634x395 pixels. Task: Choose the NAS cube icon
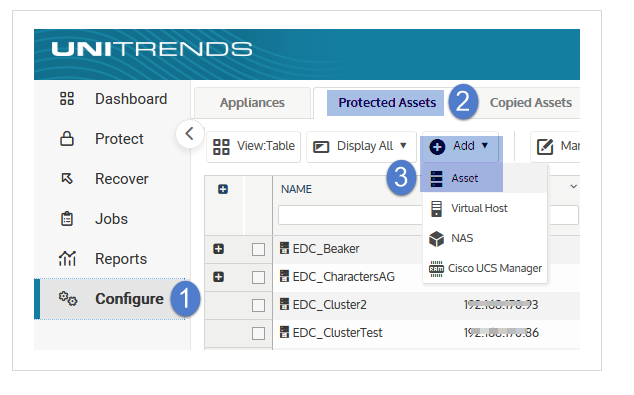[436, 239]
